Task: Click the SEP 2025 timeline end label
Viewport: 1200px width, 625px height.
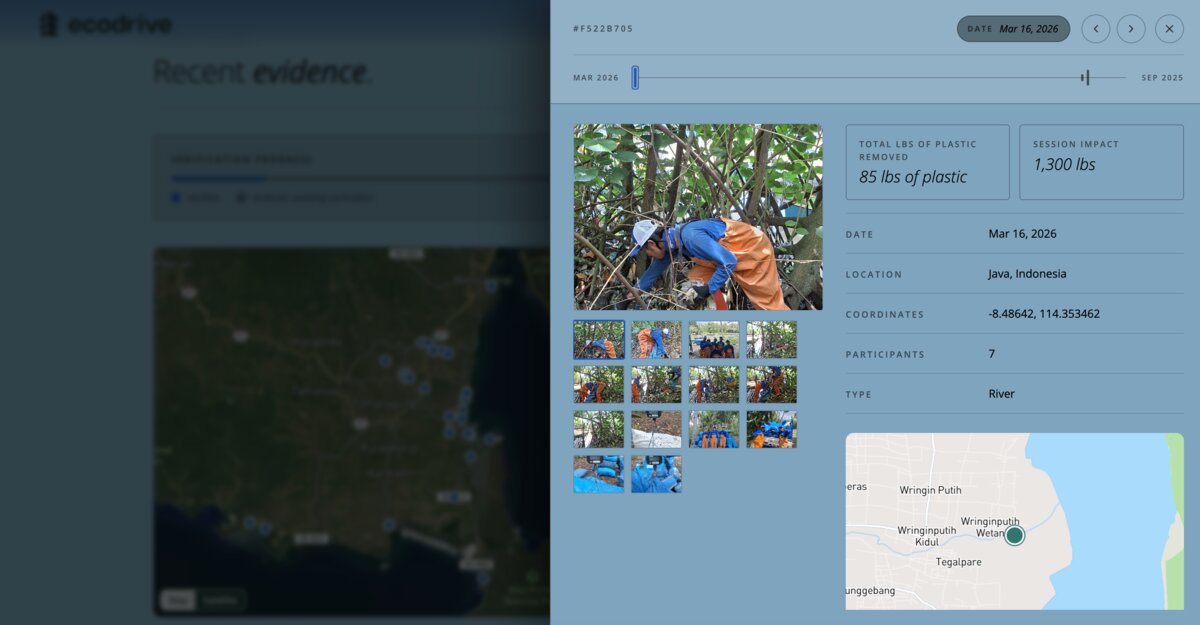Action: coord(1162,78)
